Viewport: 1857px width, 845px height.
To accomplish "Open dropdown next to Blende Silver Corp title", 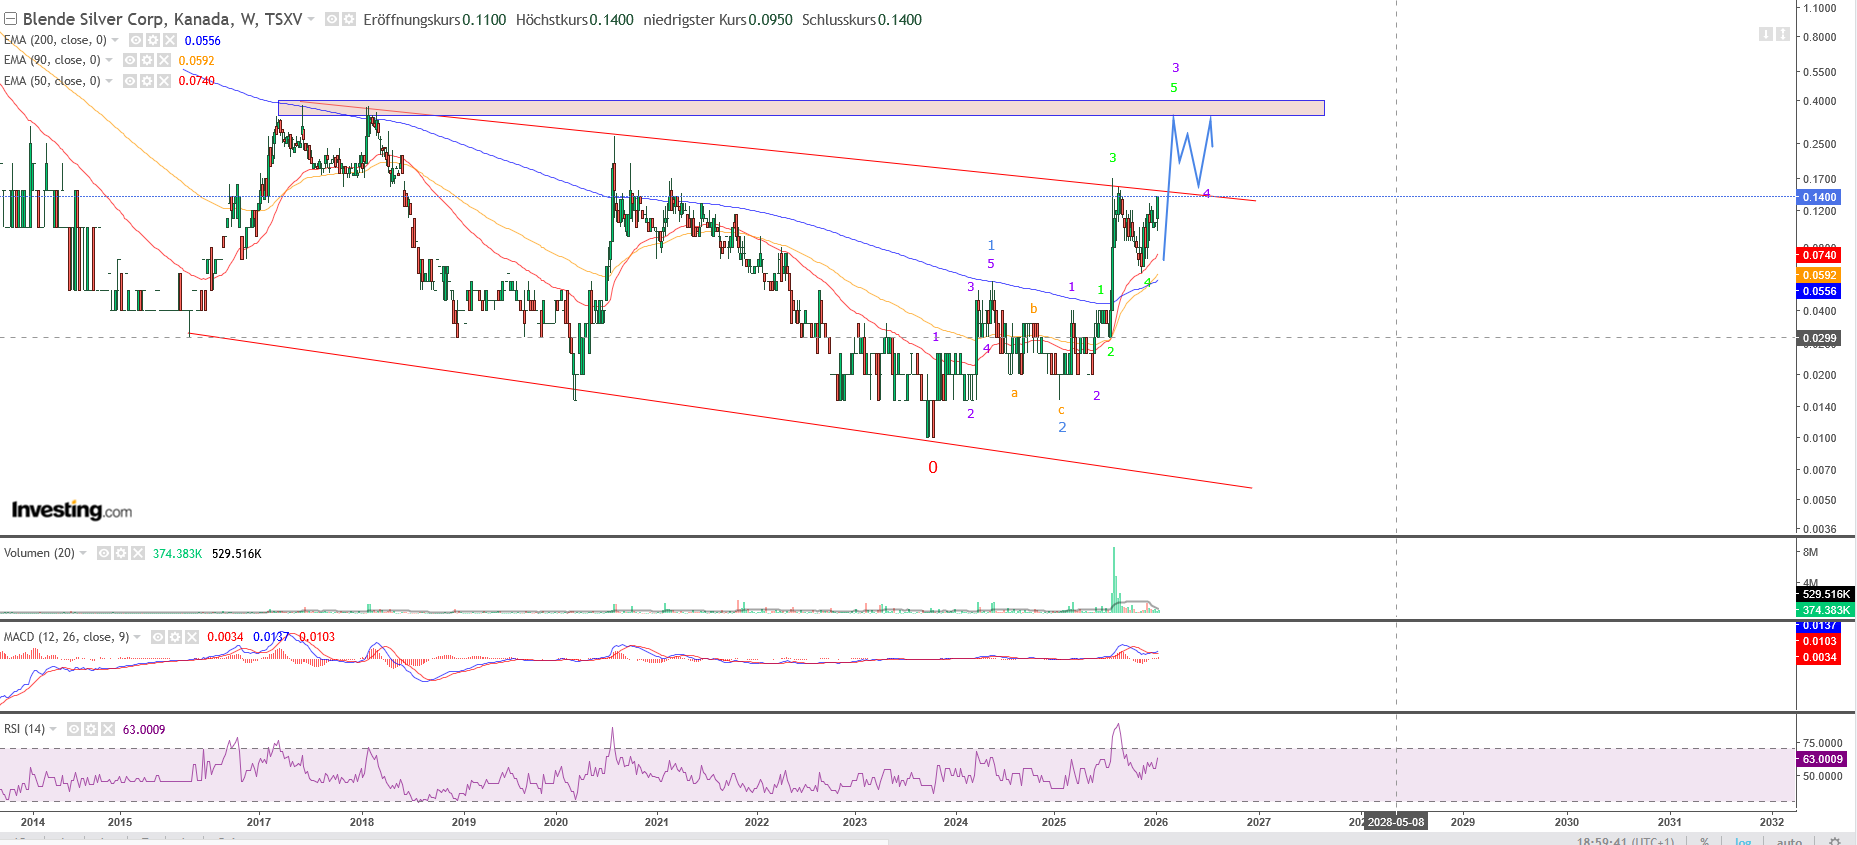I will tap(311, 19).
